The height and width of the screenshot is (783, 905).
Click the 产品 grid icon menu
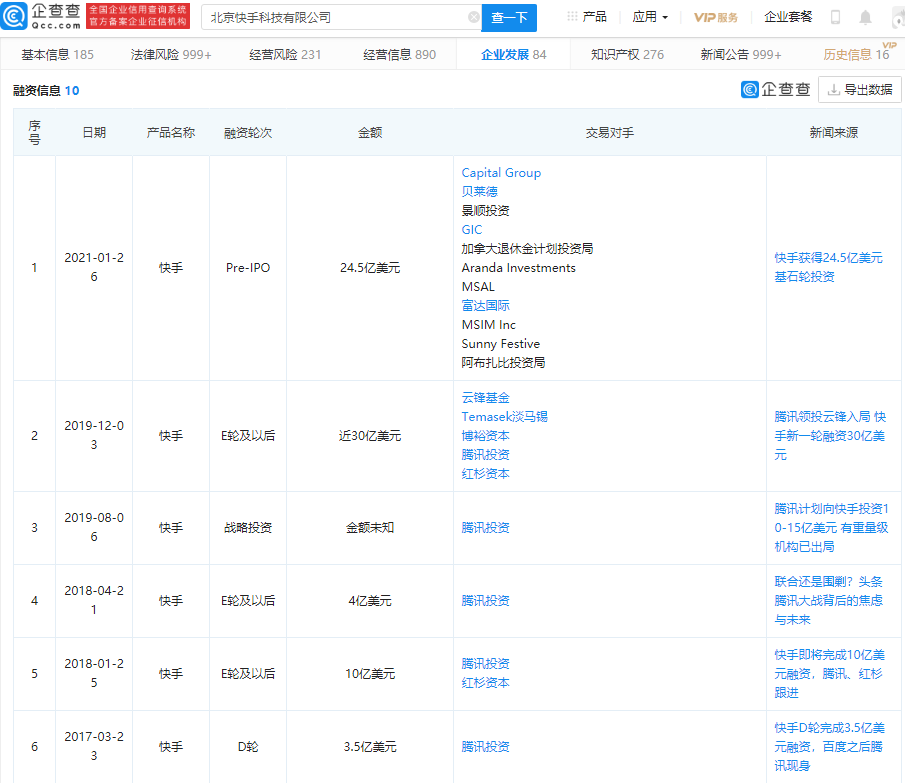[x=587, y=17]
